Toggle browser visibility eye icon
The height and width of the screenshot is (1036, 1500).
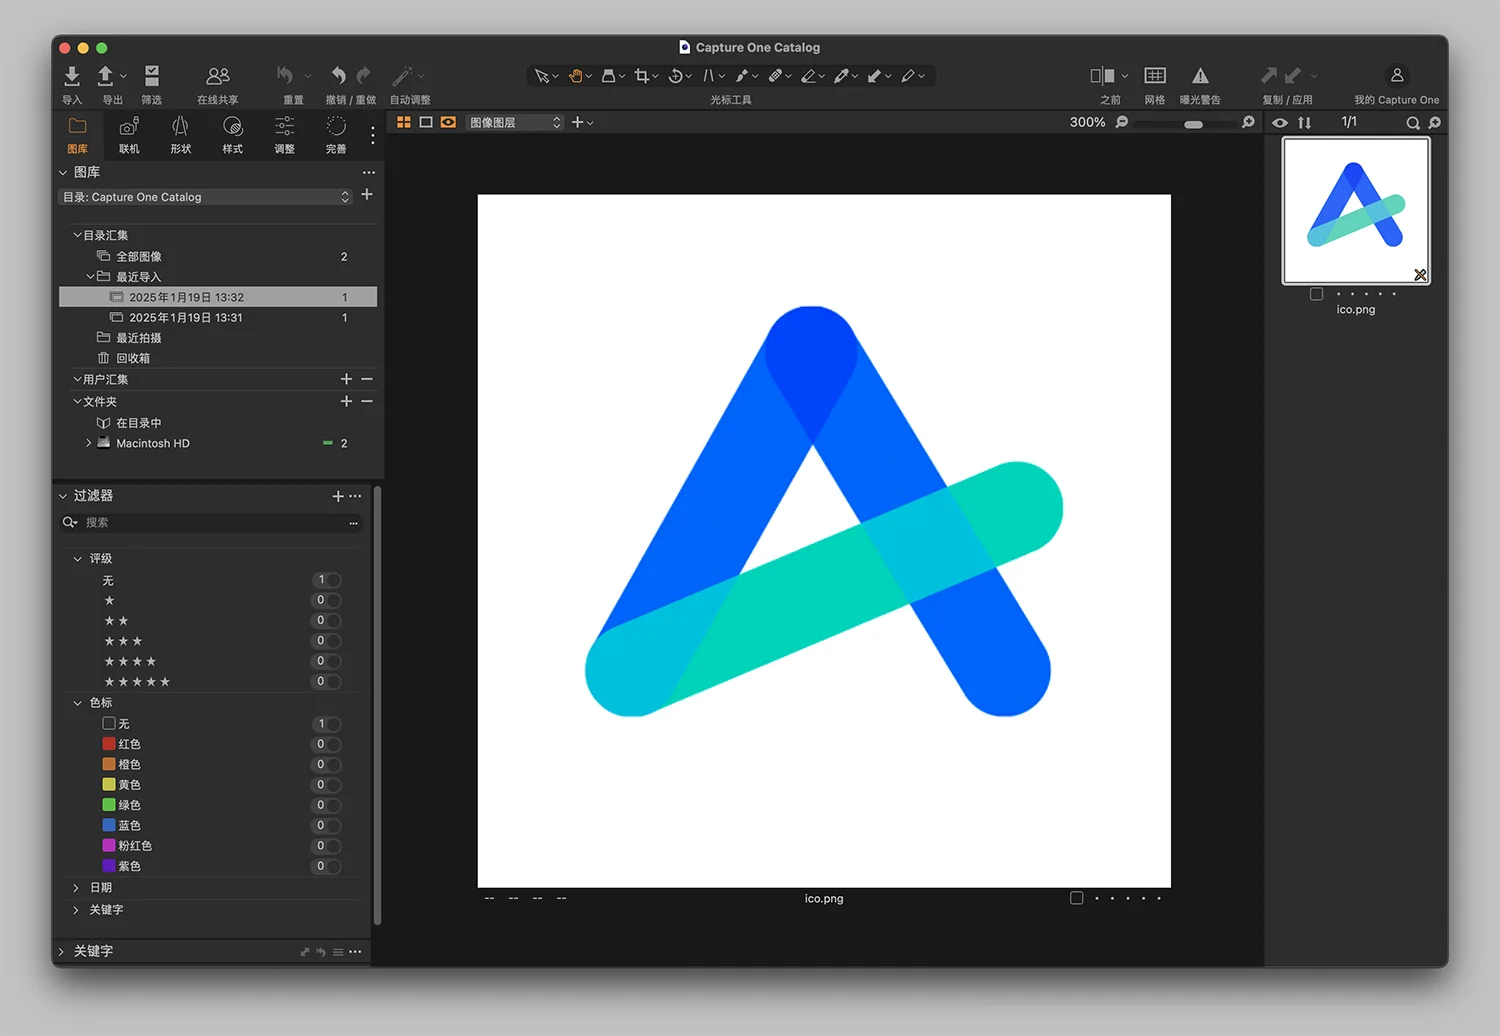(1280, 123)
